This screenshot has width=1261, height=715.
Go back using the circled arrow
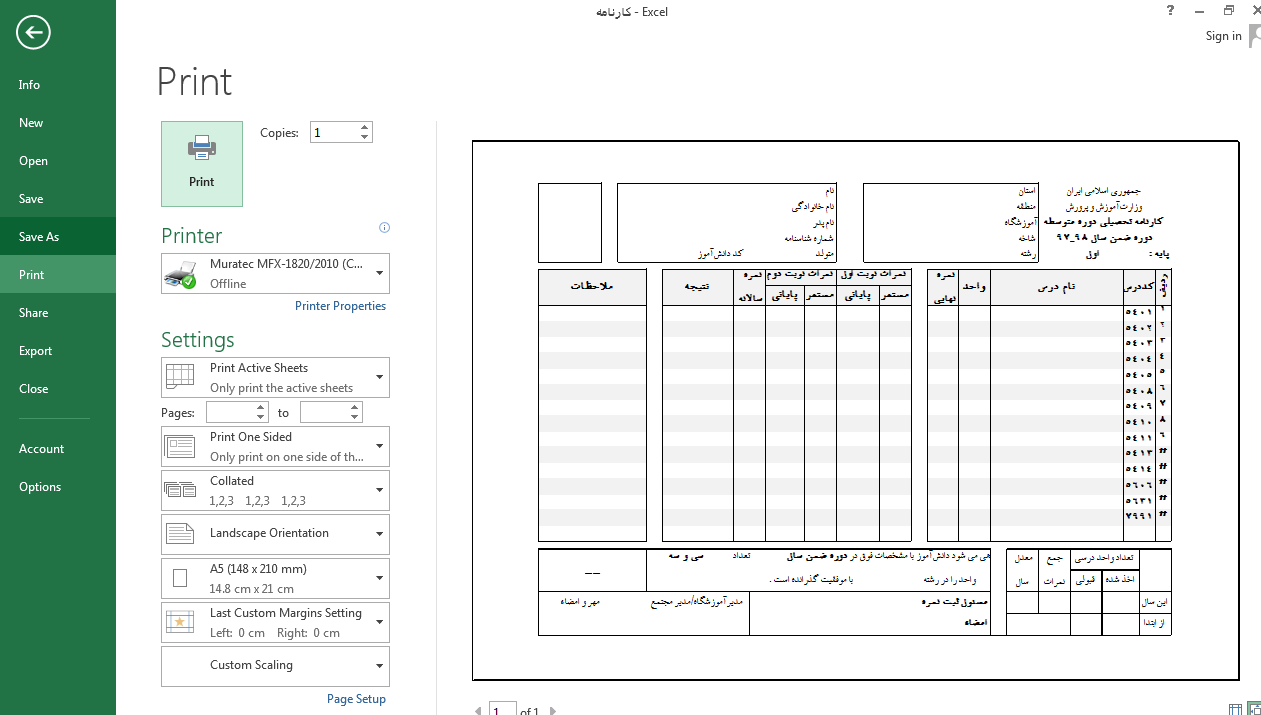click(33, 32)
